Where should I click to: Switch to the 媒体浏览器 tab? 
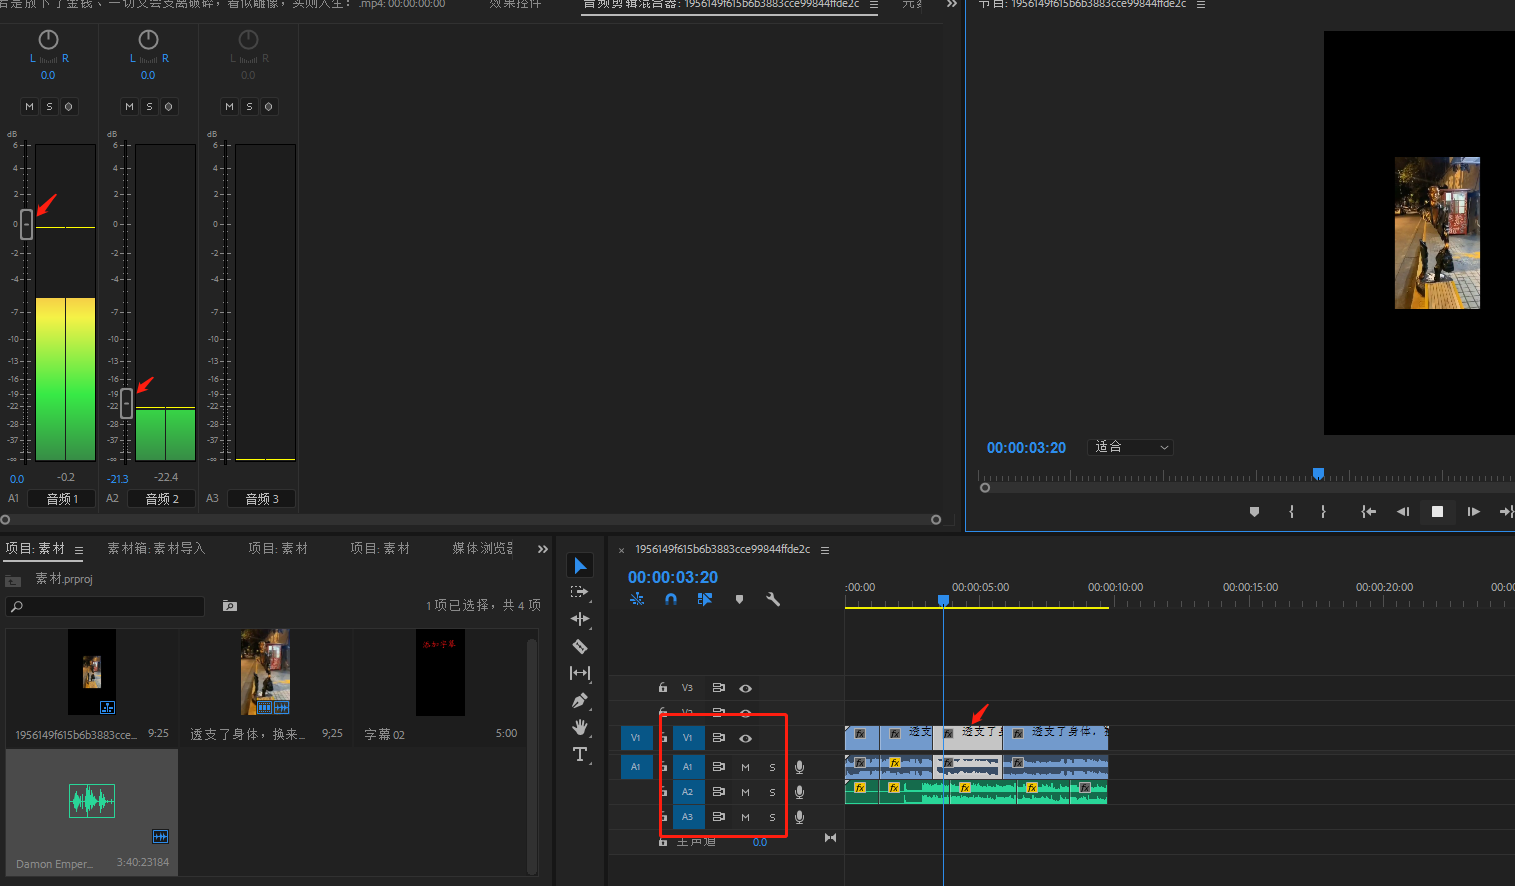(482, 548)
